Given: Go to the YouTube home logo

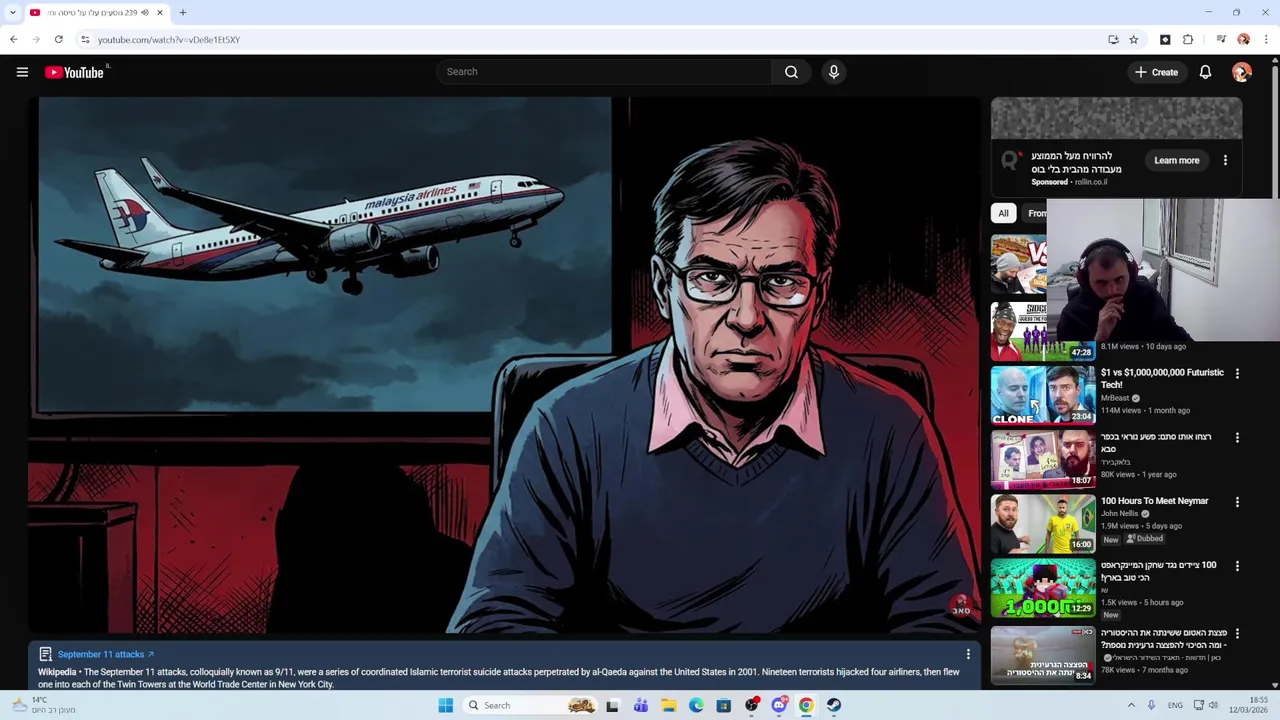Looking at the screenshot, I should [x=75, y=72].
